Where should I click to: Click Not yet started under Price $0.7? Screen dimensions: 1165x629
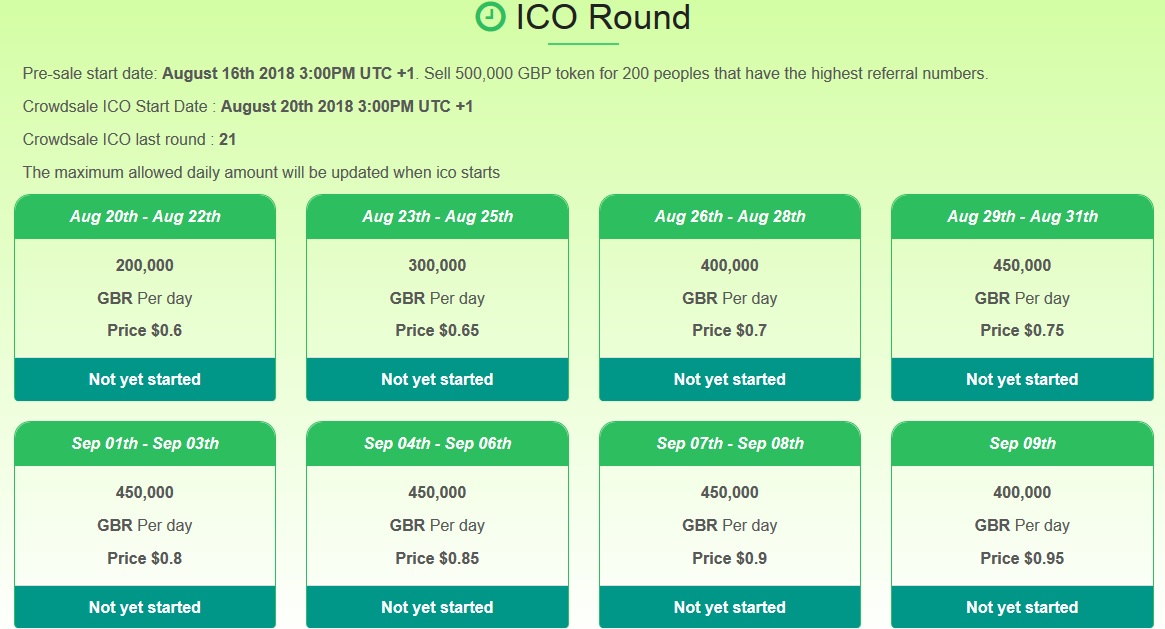[x=730, y=380]
